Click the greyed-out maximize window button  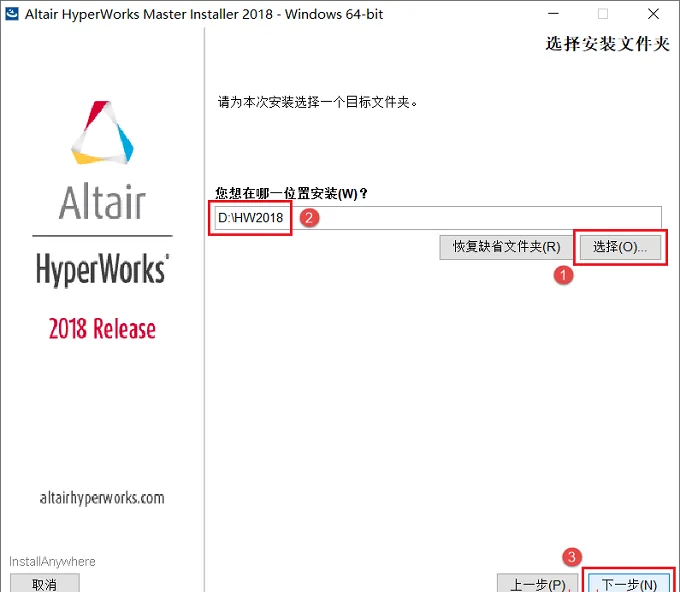[603, 14]
